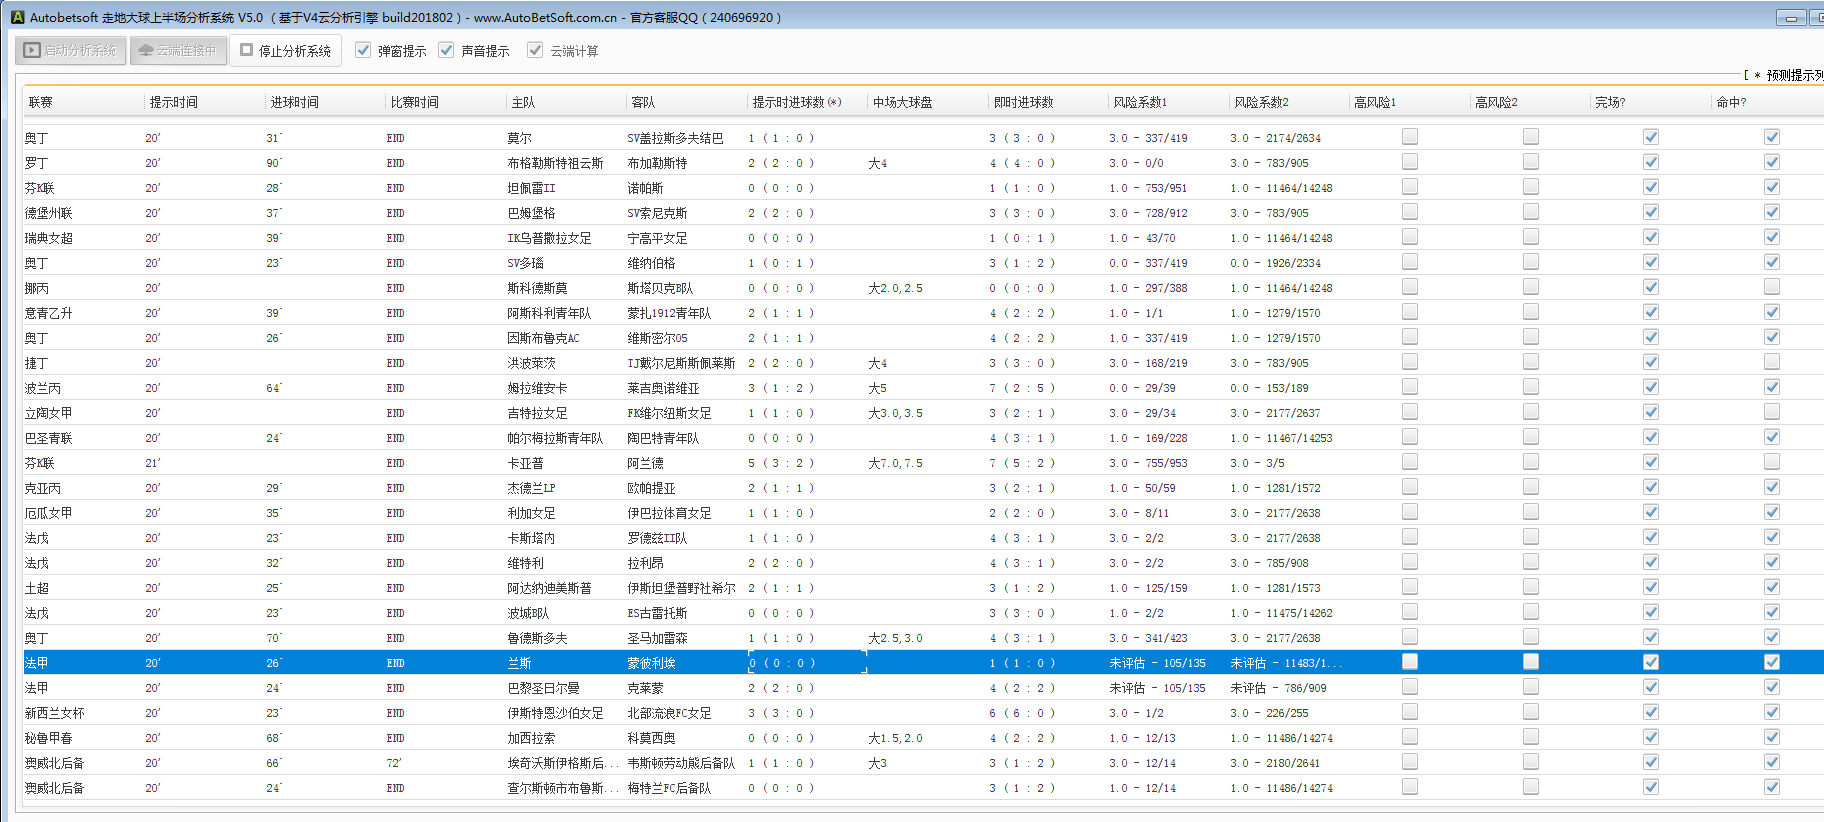Toggle the 云端计算 cloud computing checkbox
Screen dimensions: 1824x822
tap(535, 50)
